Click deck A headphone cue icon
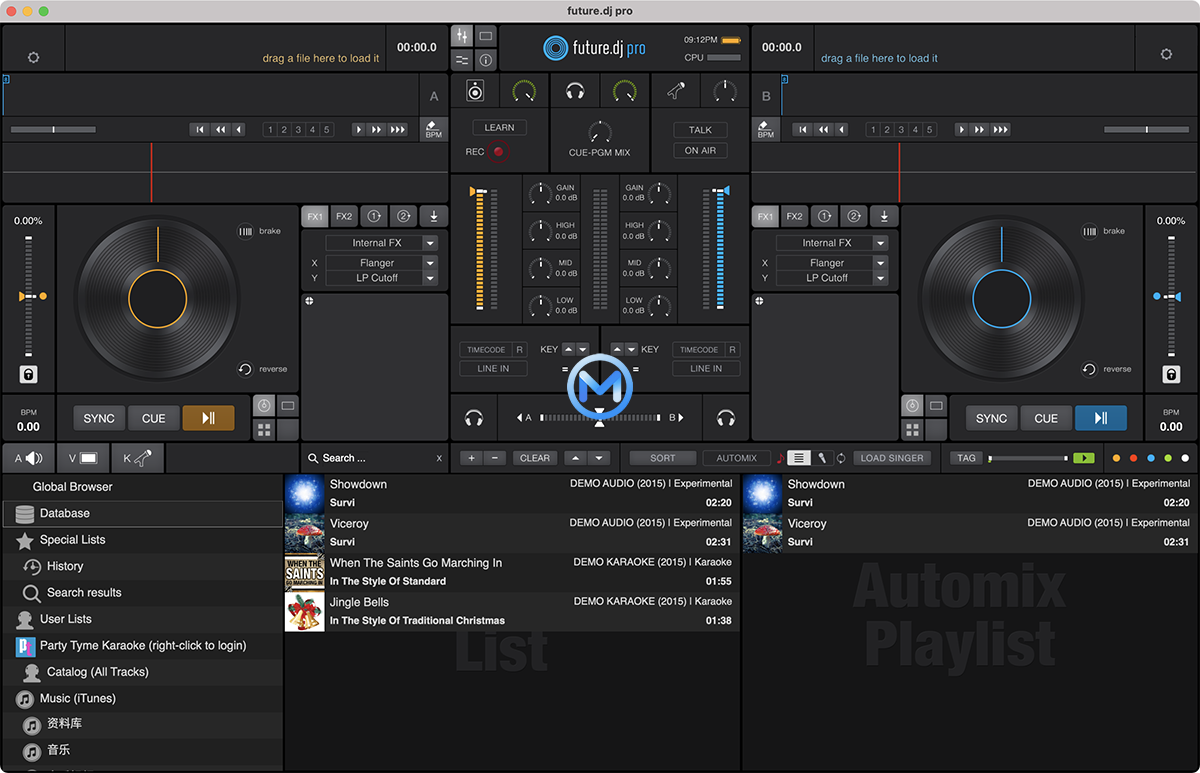Image resolution: width=1200 pixels, height=773 pixels. [x=474, y=418]
